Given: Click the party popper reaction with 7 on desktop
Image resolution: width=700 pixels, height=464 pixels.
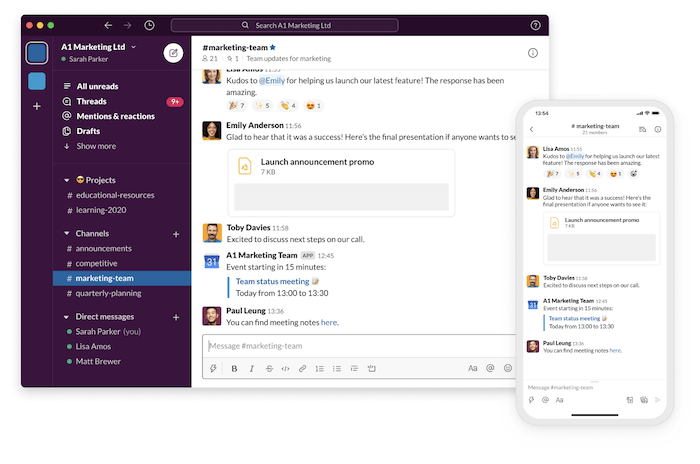Looking at the screenshot, I should point(237,106).
